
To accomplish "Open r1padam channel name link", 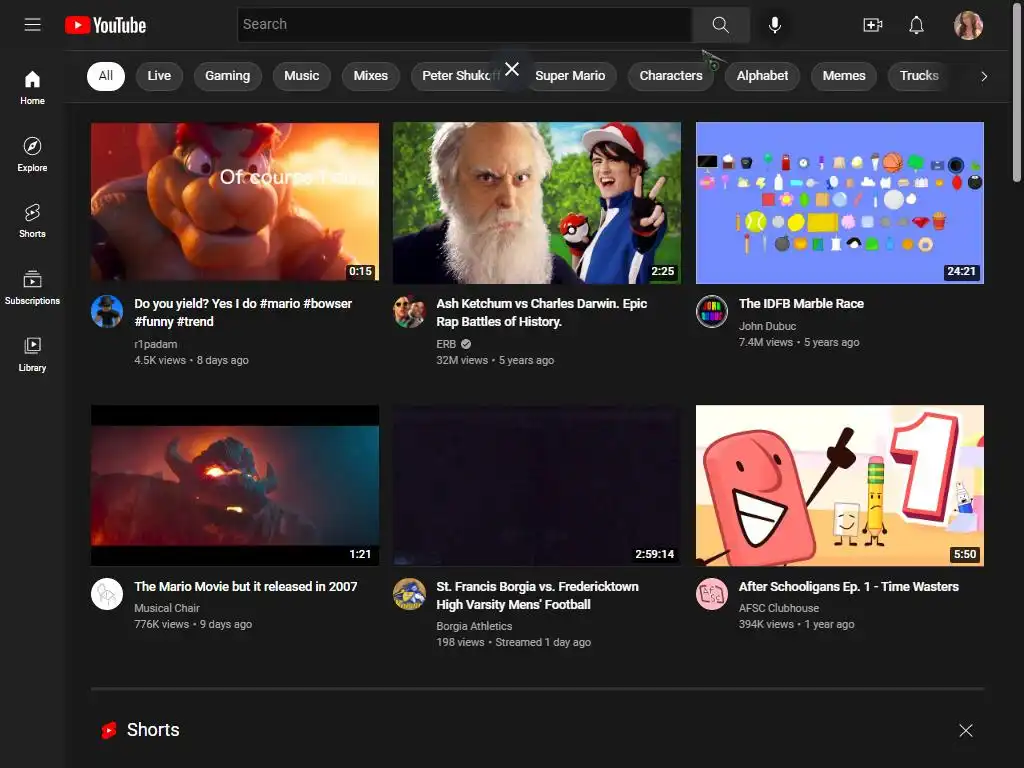I will 155,344.
